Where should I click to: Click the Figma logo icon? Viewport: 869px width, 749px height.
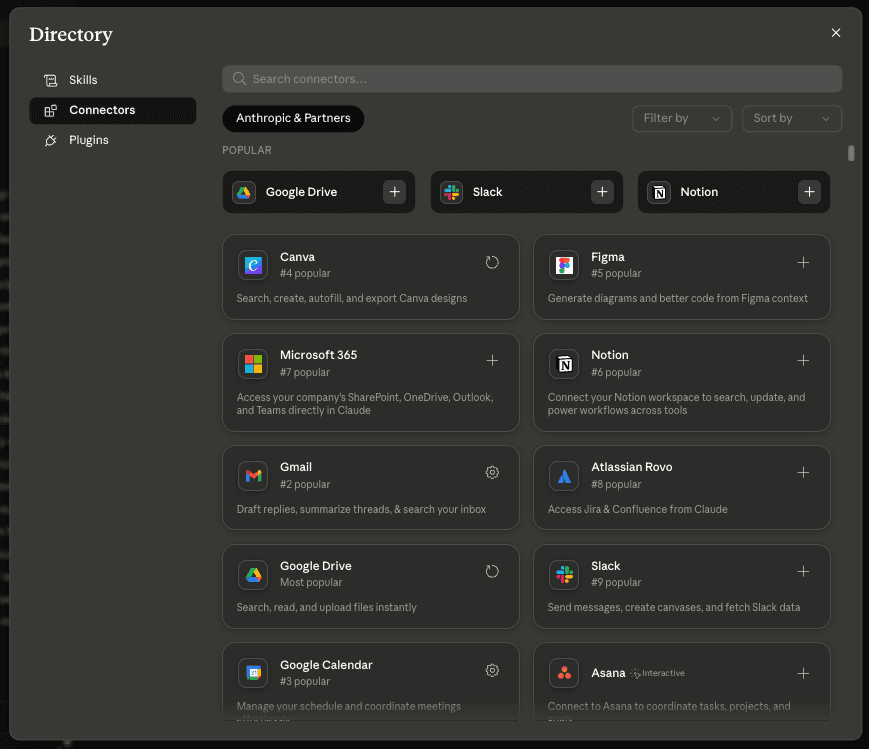(564, 265)
